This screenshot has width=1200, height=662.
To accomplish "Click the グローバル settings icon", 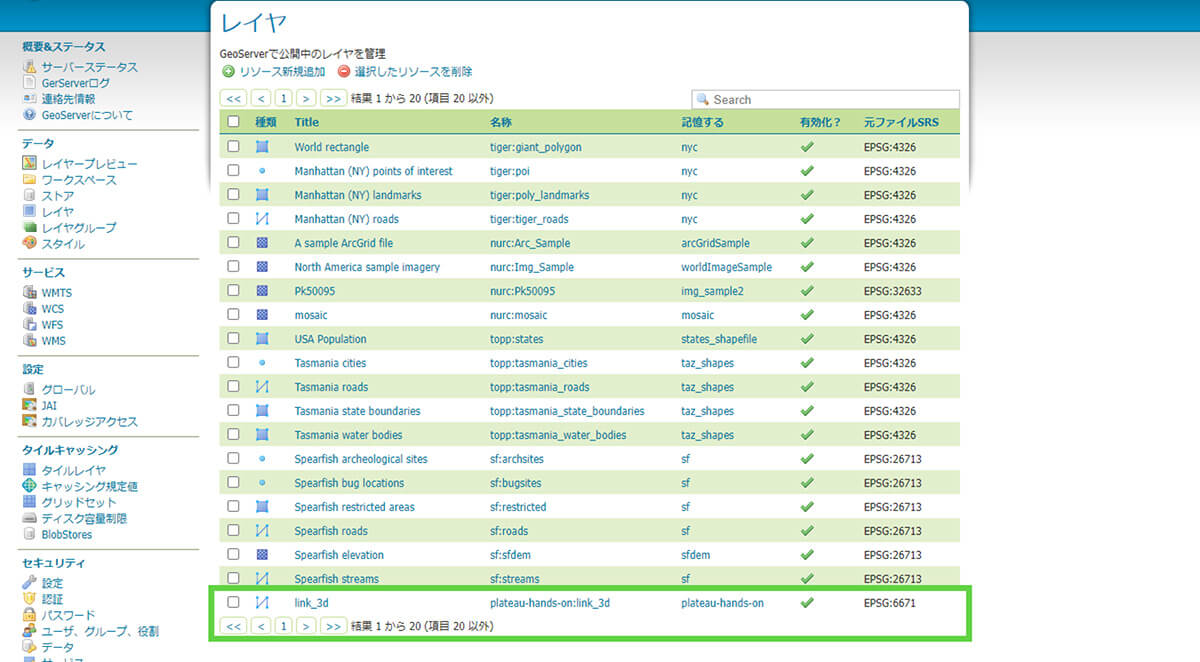I will click(x=30, y=389).
